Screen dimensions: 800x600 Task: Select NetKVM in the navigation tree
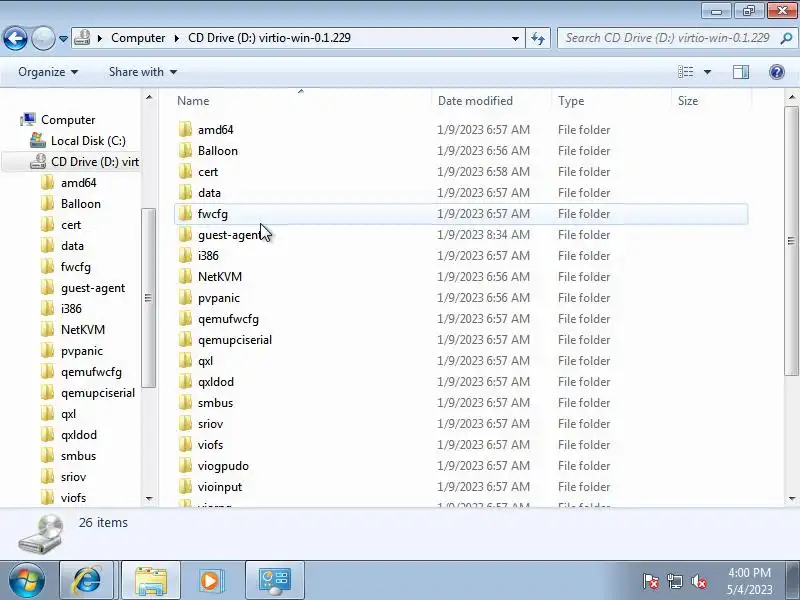83,330
